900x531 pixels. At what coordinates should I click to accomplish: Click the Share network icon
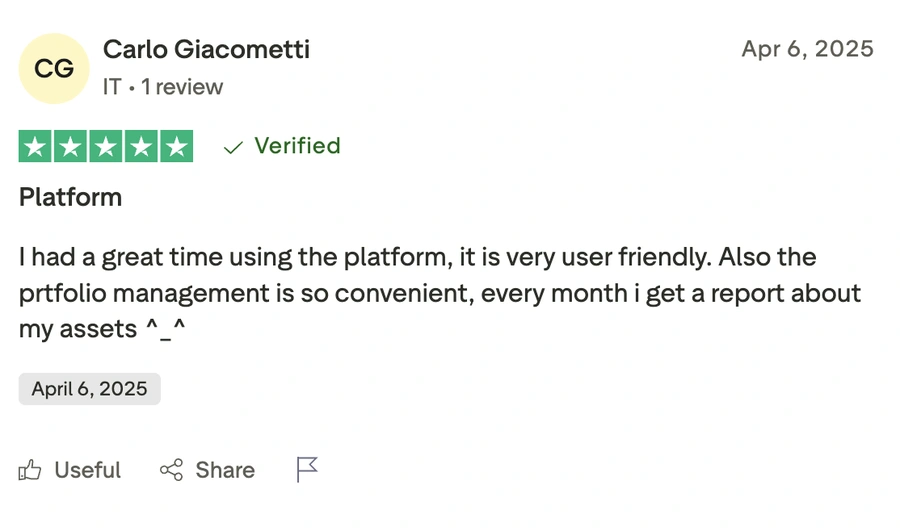[171, 470]
